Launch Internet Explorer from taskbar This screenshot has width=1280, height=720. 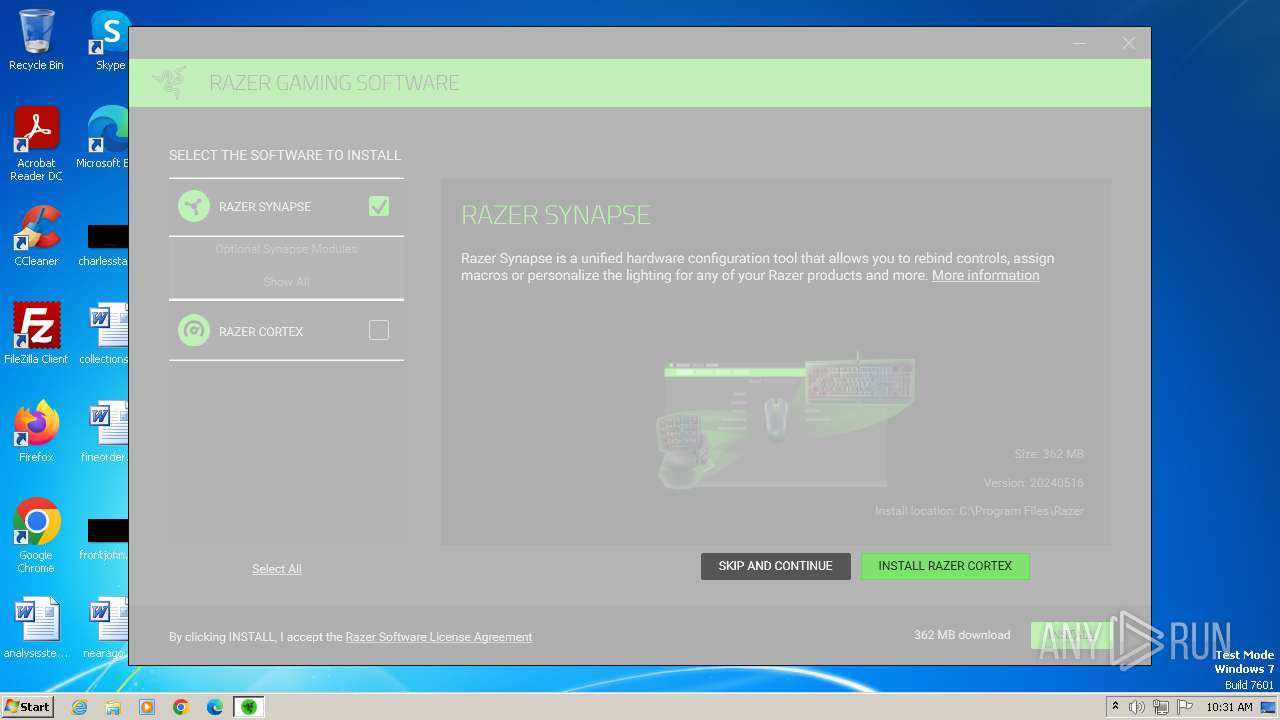coord(79,707)
